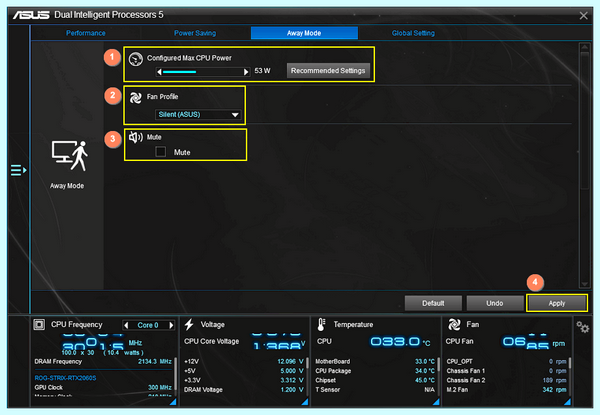Viewport: 600px width, 415px height.
Task: Click the +3.3V voltage row
Action: [244, 381]
